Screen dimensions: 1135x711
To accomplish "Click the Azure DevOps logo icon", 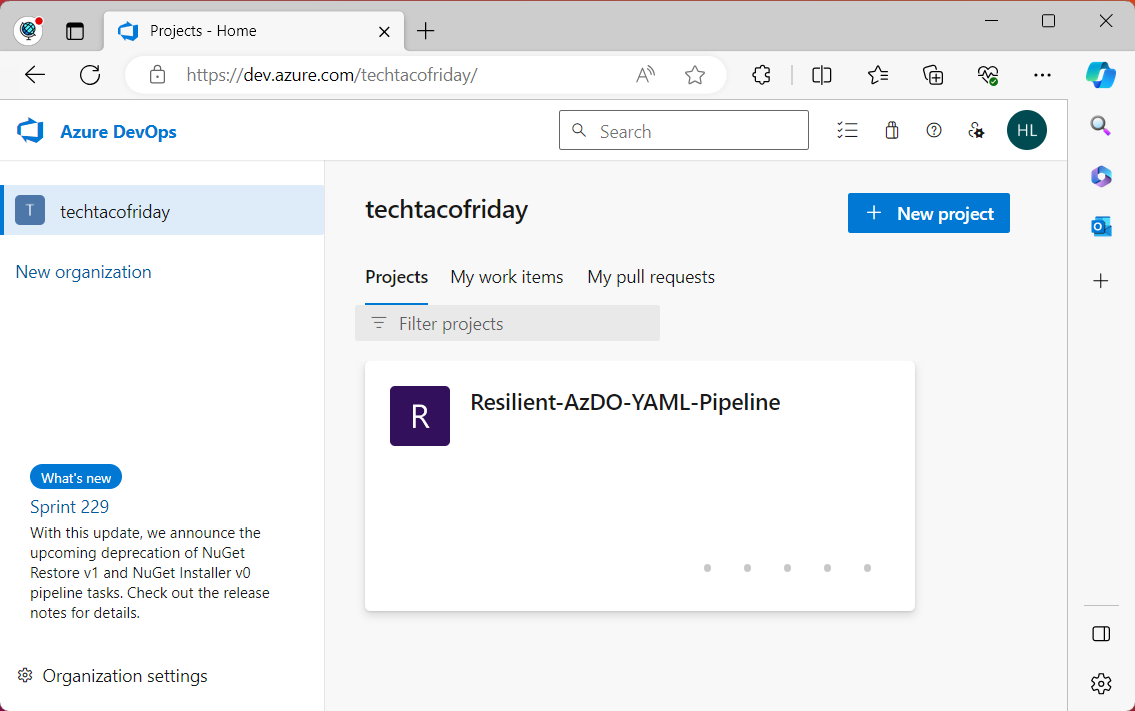I will [30, 131].
